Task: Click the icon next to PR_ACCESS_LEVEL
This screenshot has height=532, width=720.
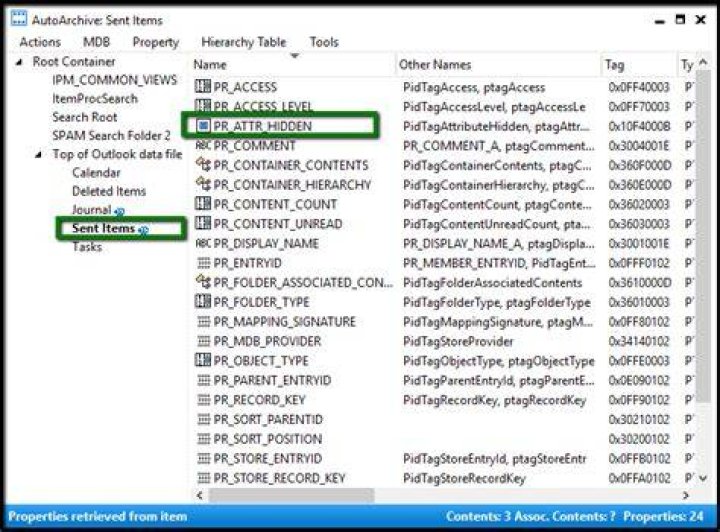Action: pyautogui.click(x=203, y=106)
